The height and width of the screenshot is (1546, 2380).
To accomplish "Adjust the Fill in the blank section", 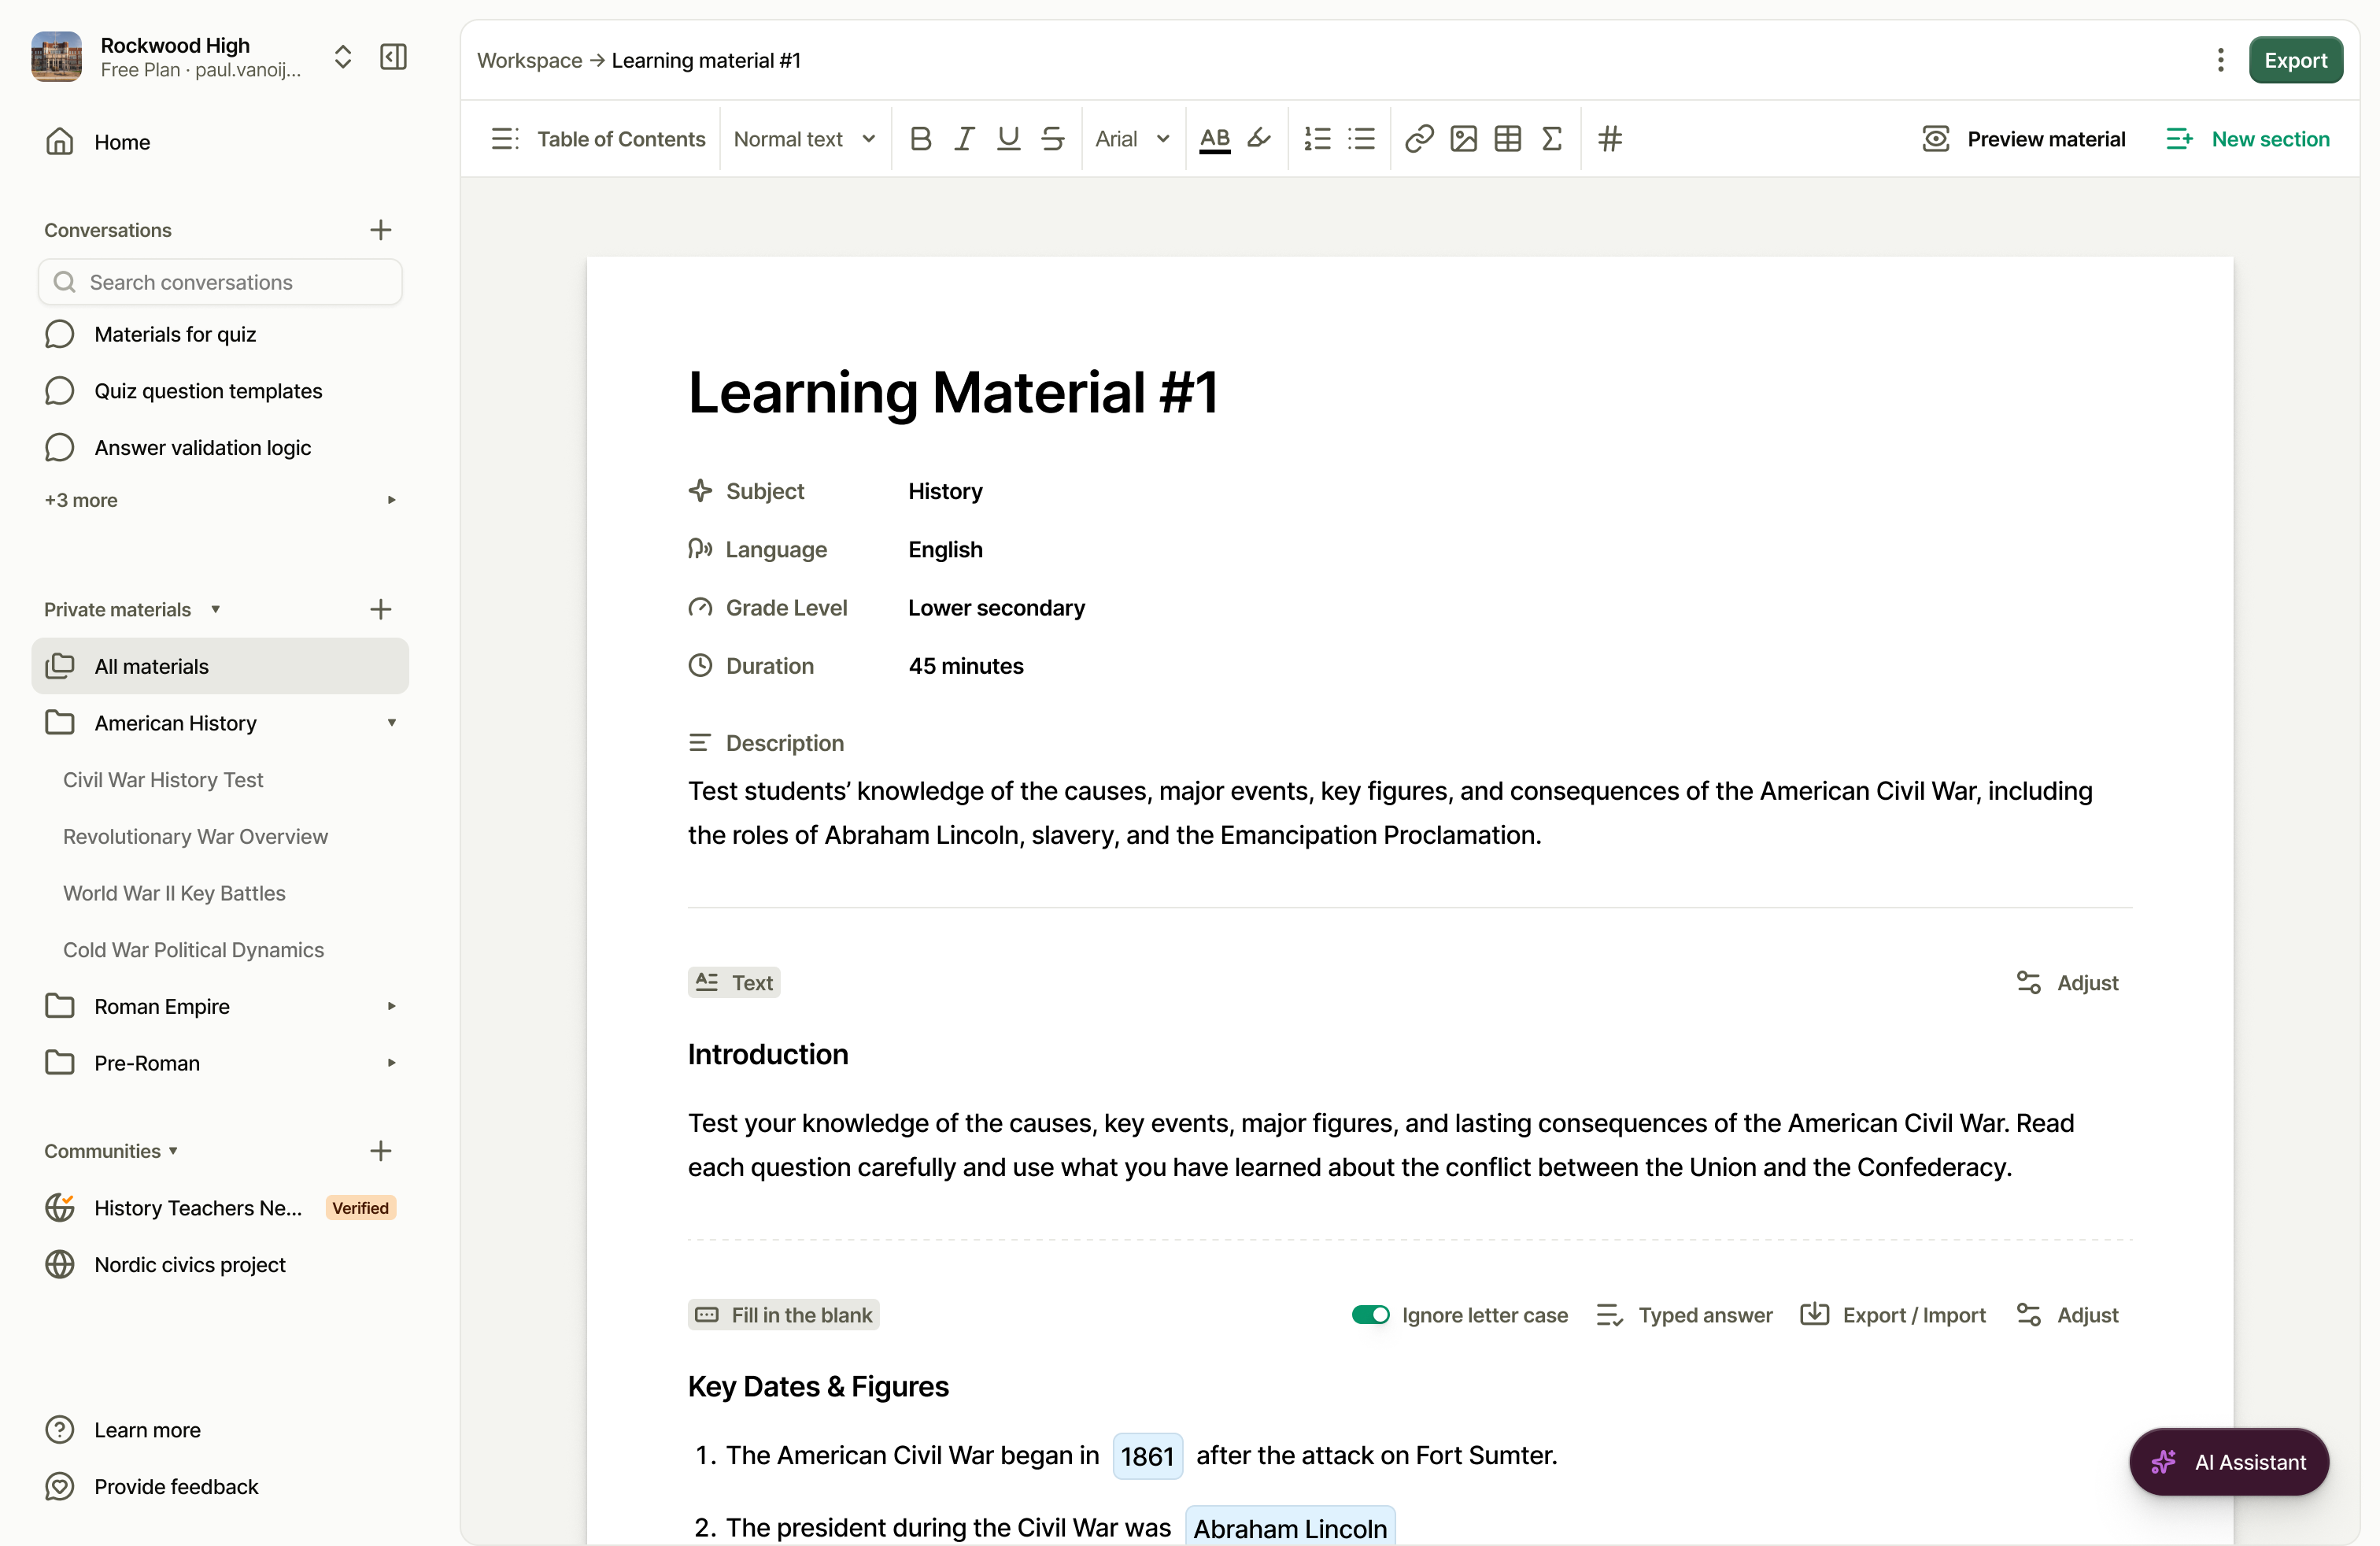I will click(2067, 1315).
